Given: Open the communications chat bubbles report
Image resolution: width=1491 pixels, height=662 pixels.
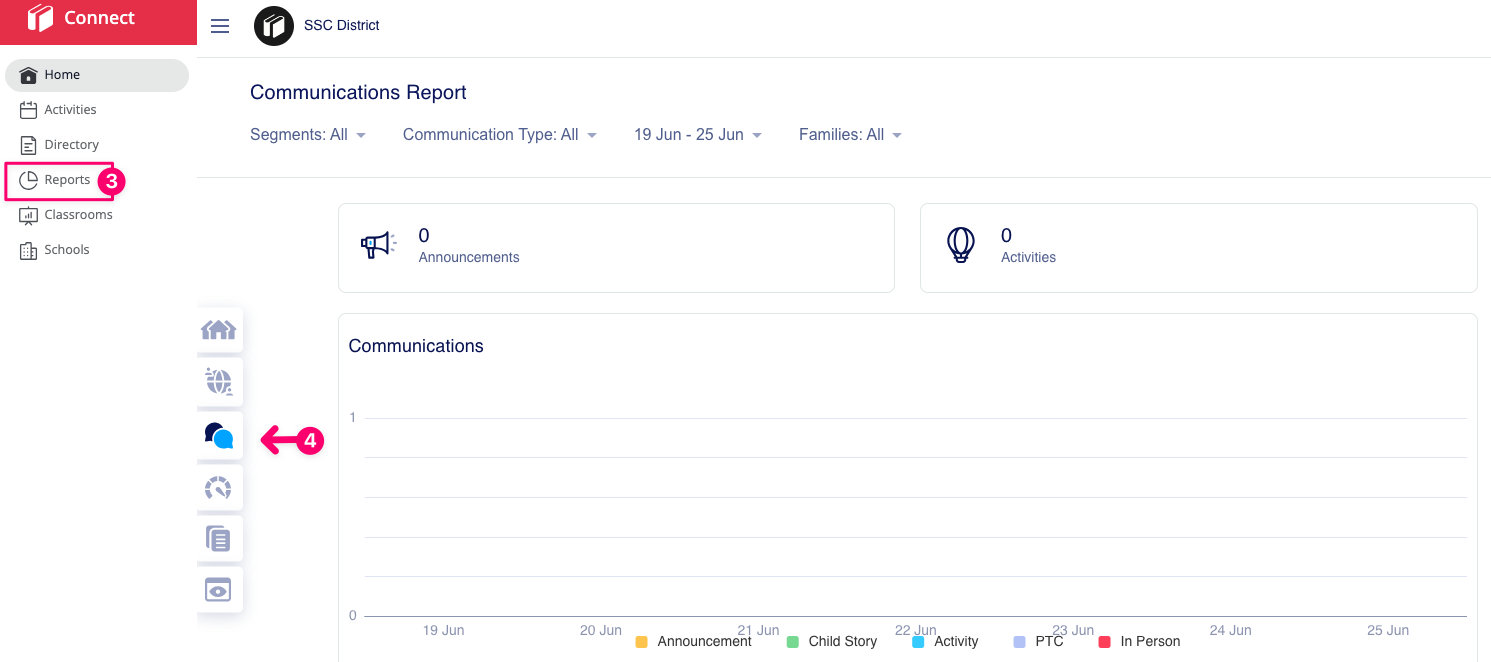Looking at the screenshot, I should pyautogui.click(x=219, y=435).
